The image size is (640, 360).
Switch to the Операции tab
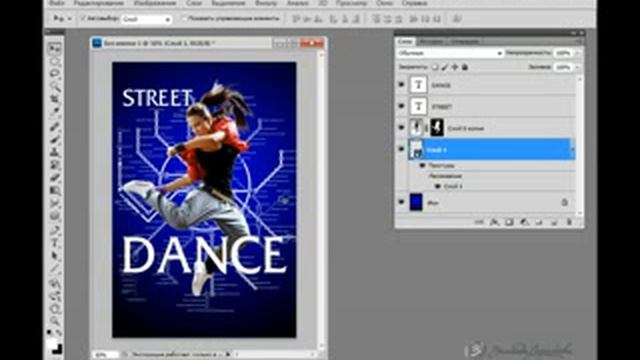tap(464, 42)
